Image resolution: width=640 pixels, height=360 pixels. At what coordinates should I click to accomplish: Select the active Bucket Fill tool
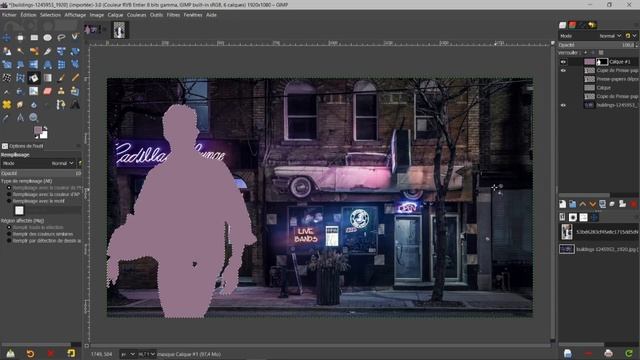pos(34,78)
